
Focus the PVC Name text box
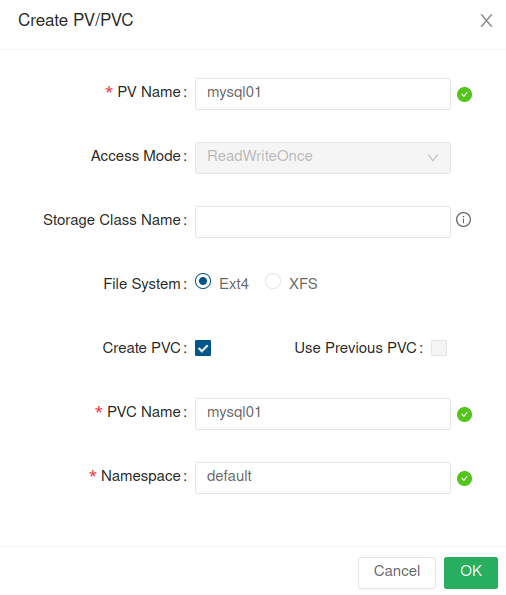[x=323, y=414]
